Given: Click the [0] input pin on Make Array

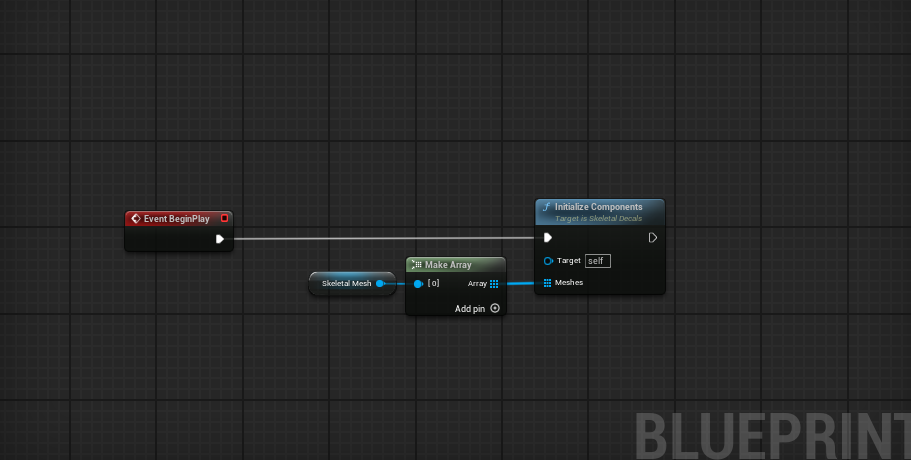Looking at the screenshot, I should click(418, 284).
